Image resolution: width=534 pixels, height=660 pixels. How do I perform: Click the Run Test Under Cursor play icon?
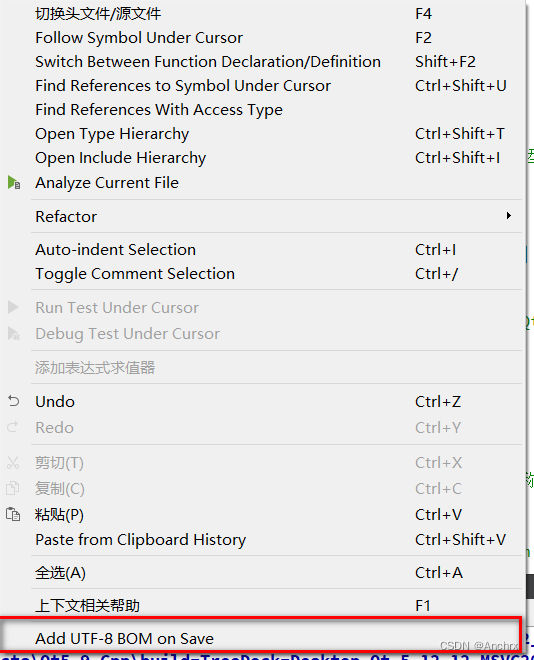pyautogui.click(x=13, y=307)
